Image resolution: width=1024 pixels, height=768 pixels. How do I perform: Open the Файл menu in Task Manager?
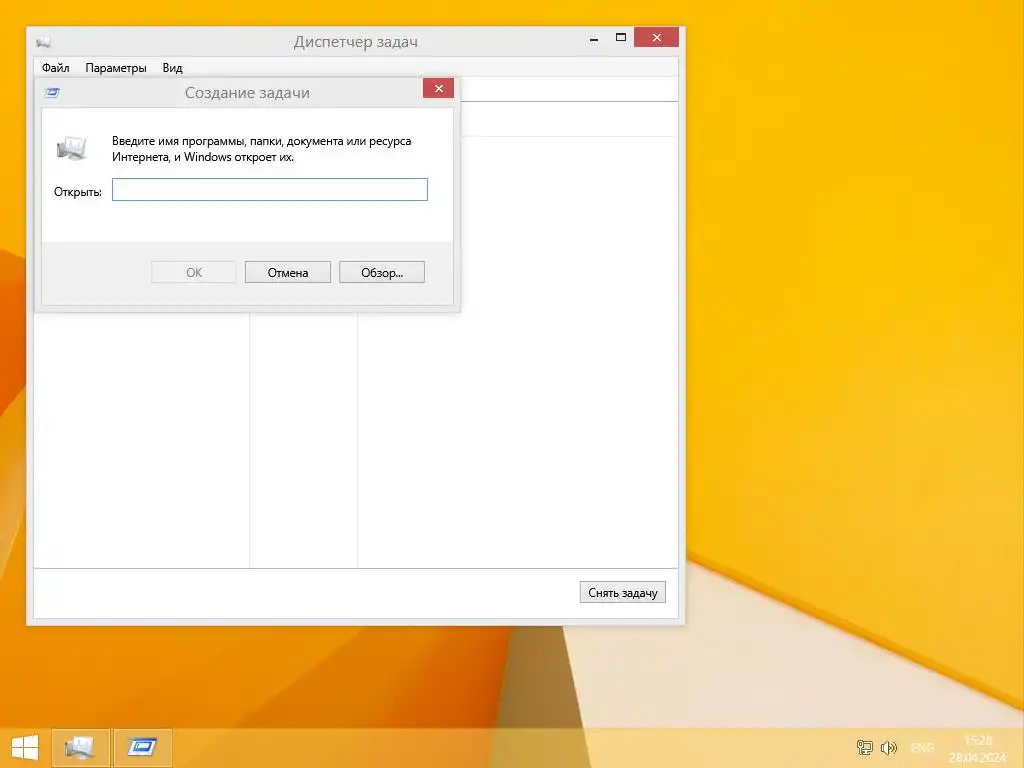point(56,68)
